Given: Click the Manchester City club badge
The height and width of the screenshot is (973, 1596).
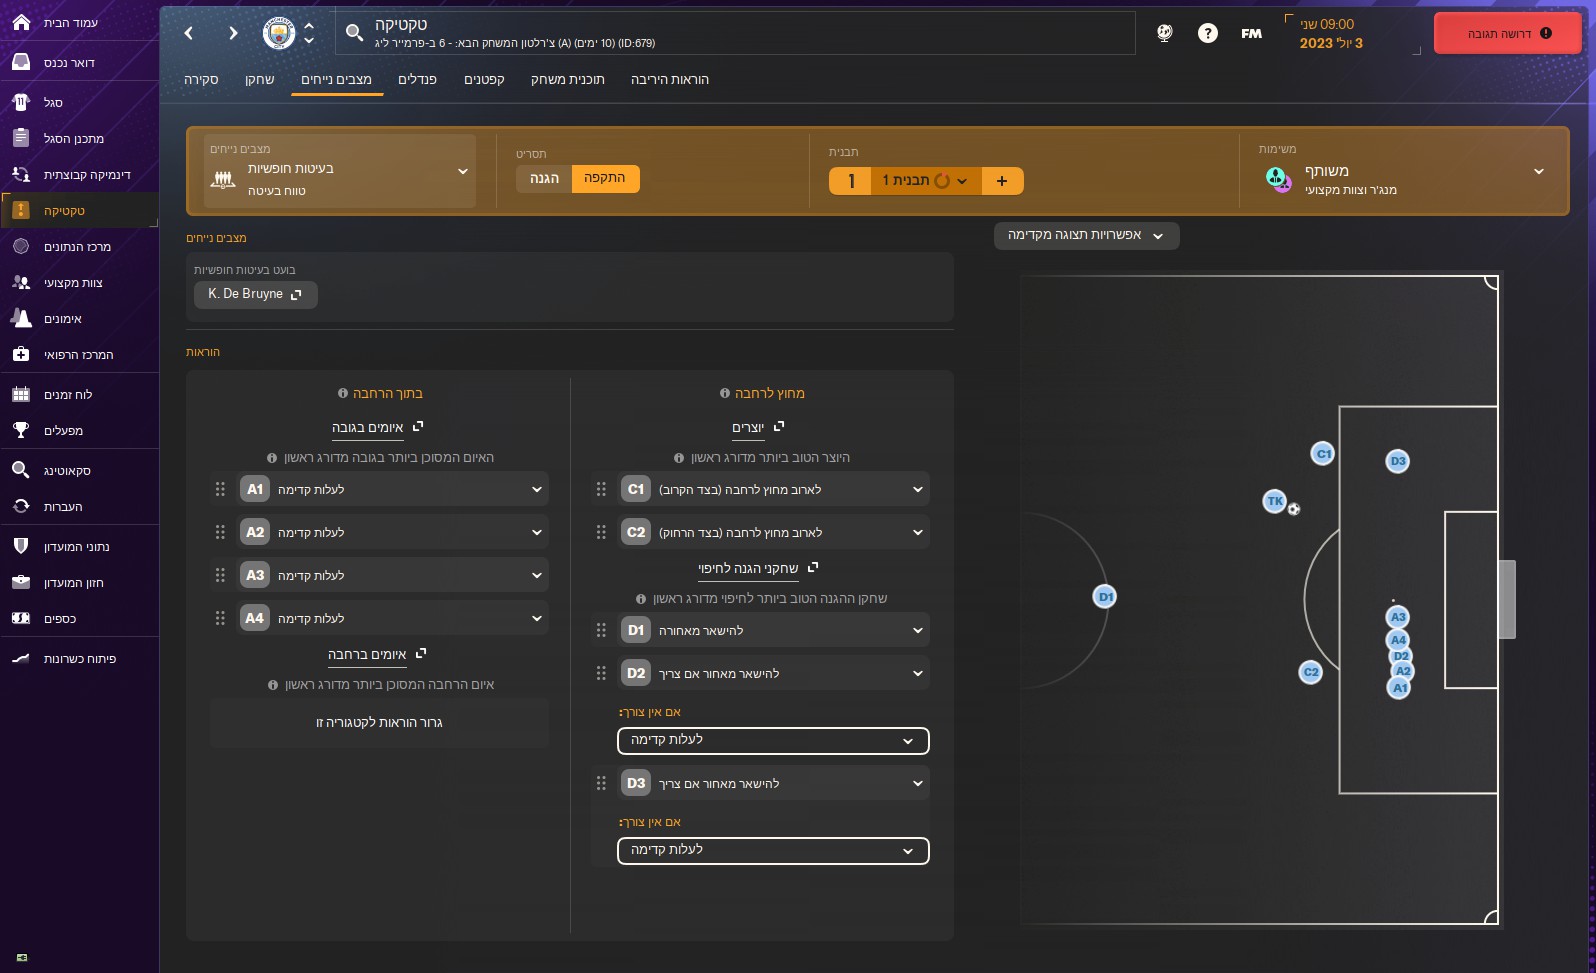Looking at the screenshot, I should pos(279,33).
